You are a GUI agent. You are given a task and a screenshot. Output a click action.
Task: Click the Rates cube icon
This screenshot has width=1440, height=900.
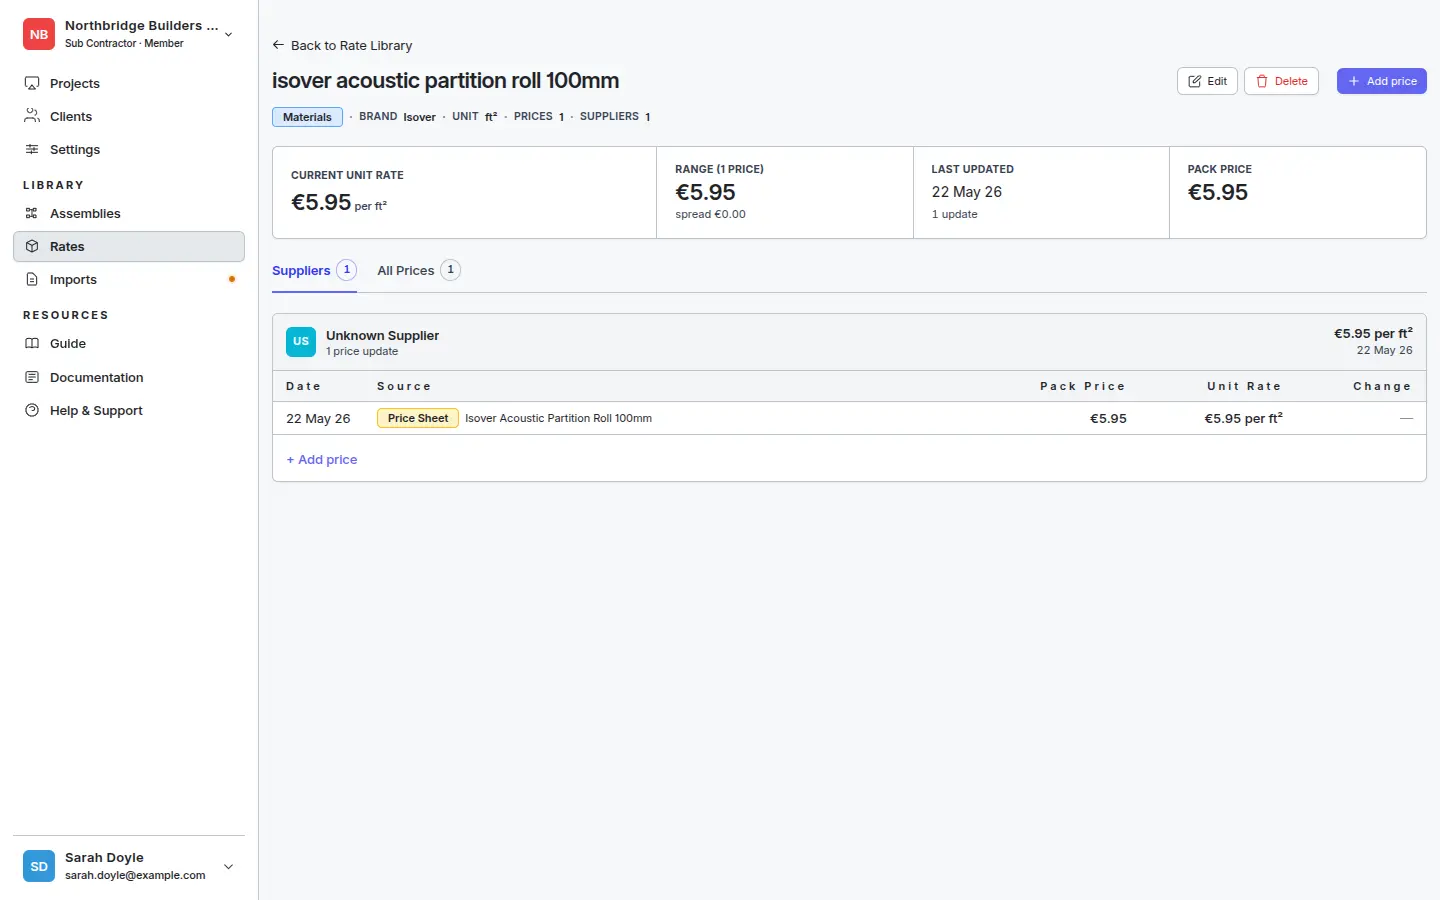(x=32, y=246)
